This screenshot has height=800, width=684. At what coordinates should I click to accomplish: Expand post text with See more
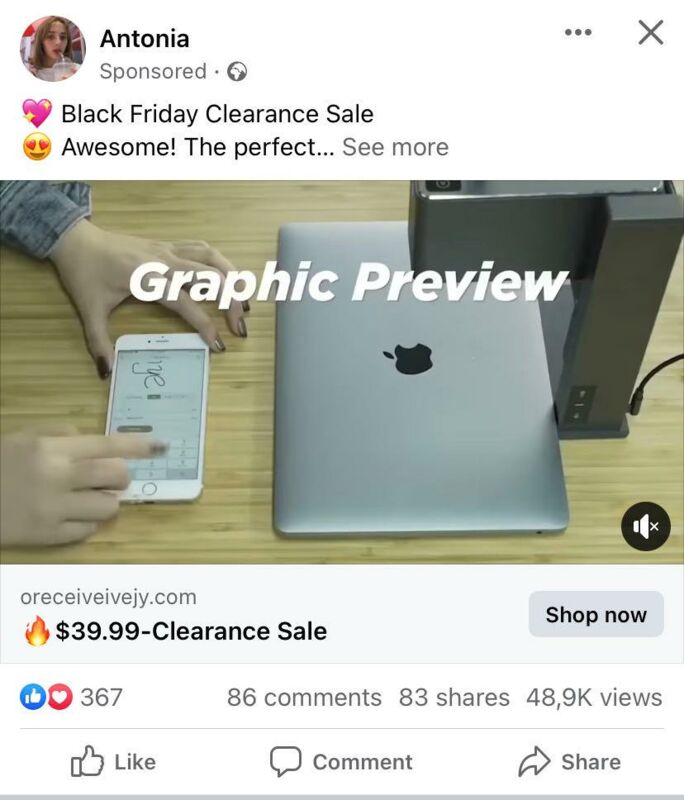click(x=395, y=147)
